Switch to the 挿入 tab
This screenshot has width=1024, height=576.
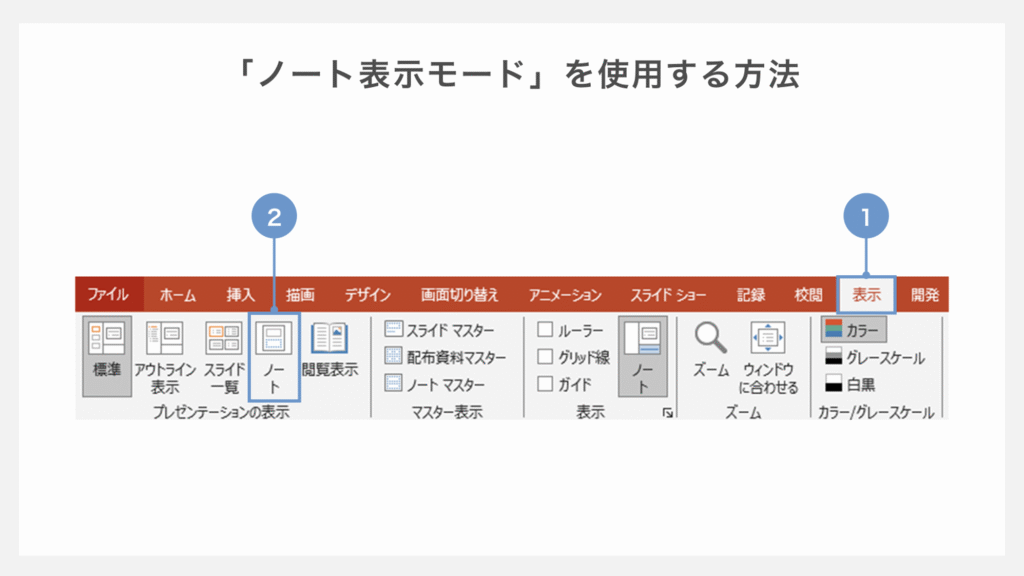240,295
